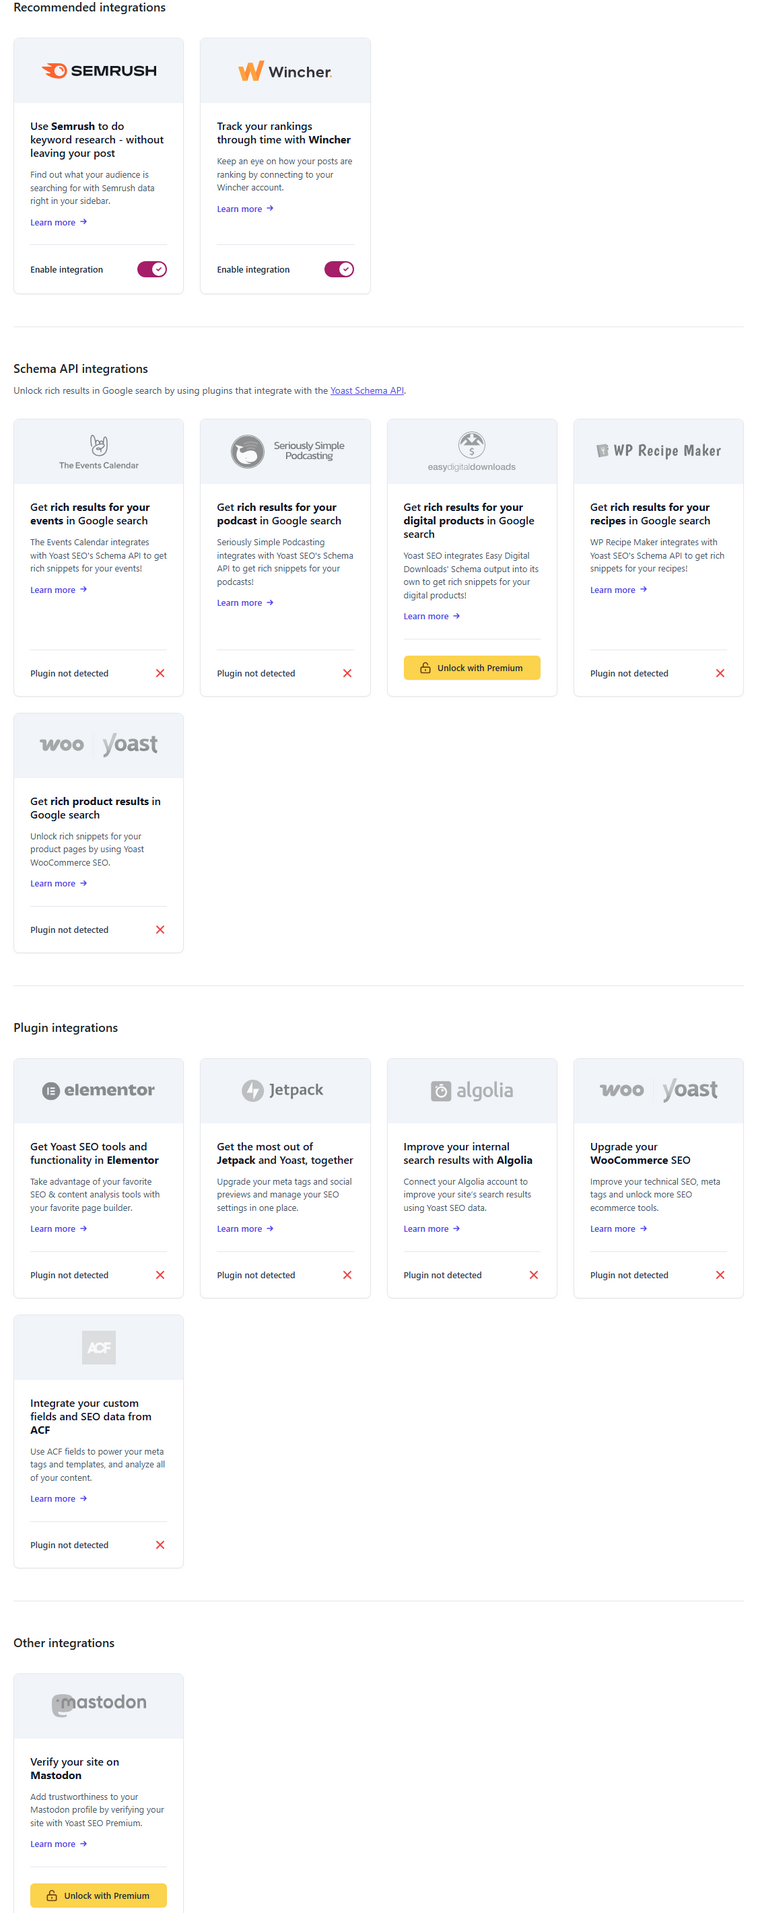Click the Jetpack logo
The image size is (760, 1913).
pos(283,1090)
